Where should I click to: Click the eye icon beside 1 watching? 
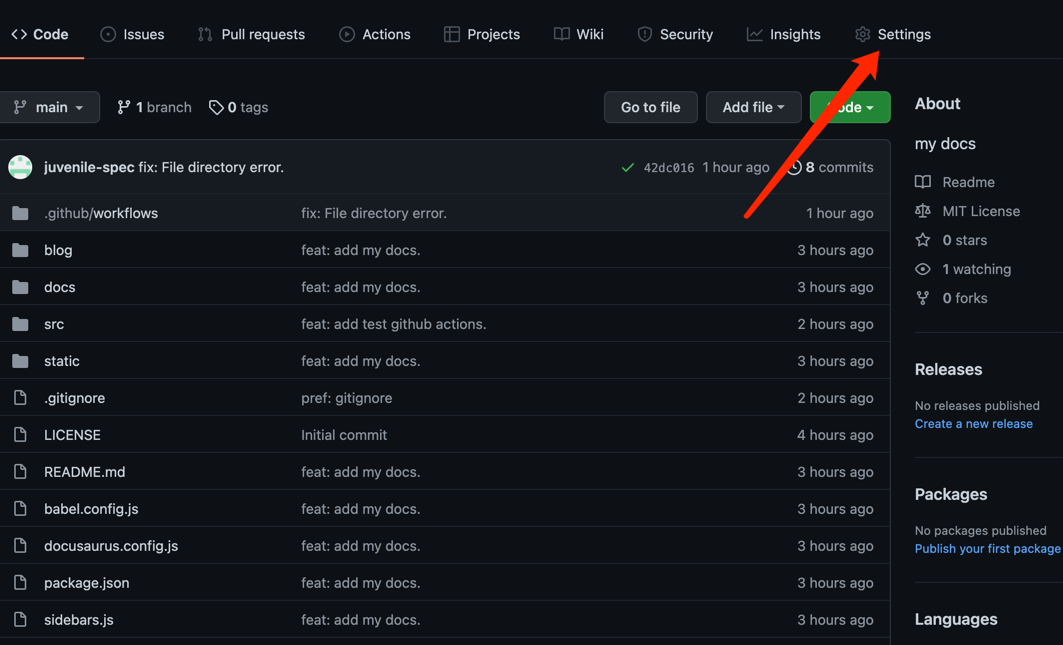(923, 269)
